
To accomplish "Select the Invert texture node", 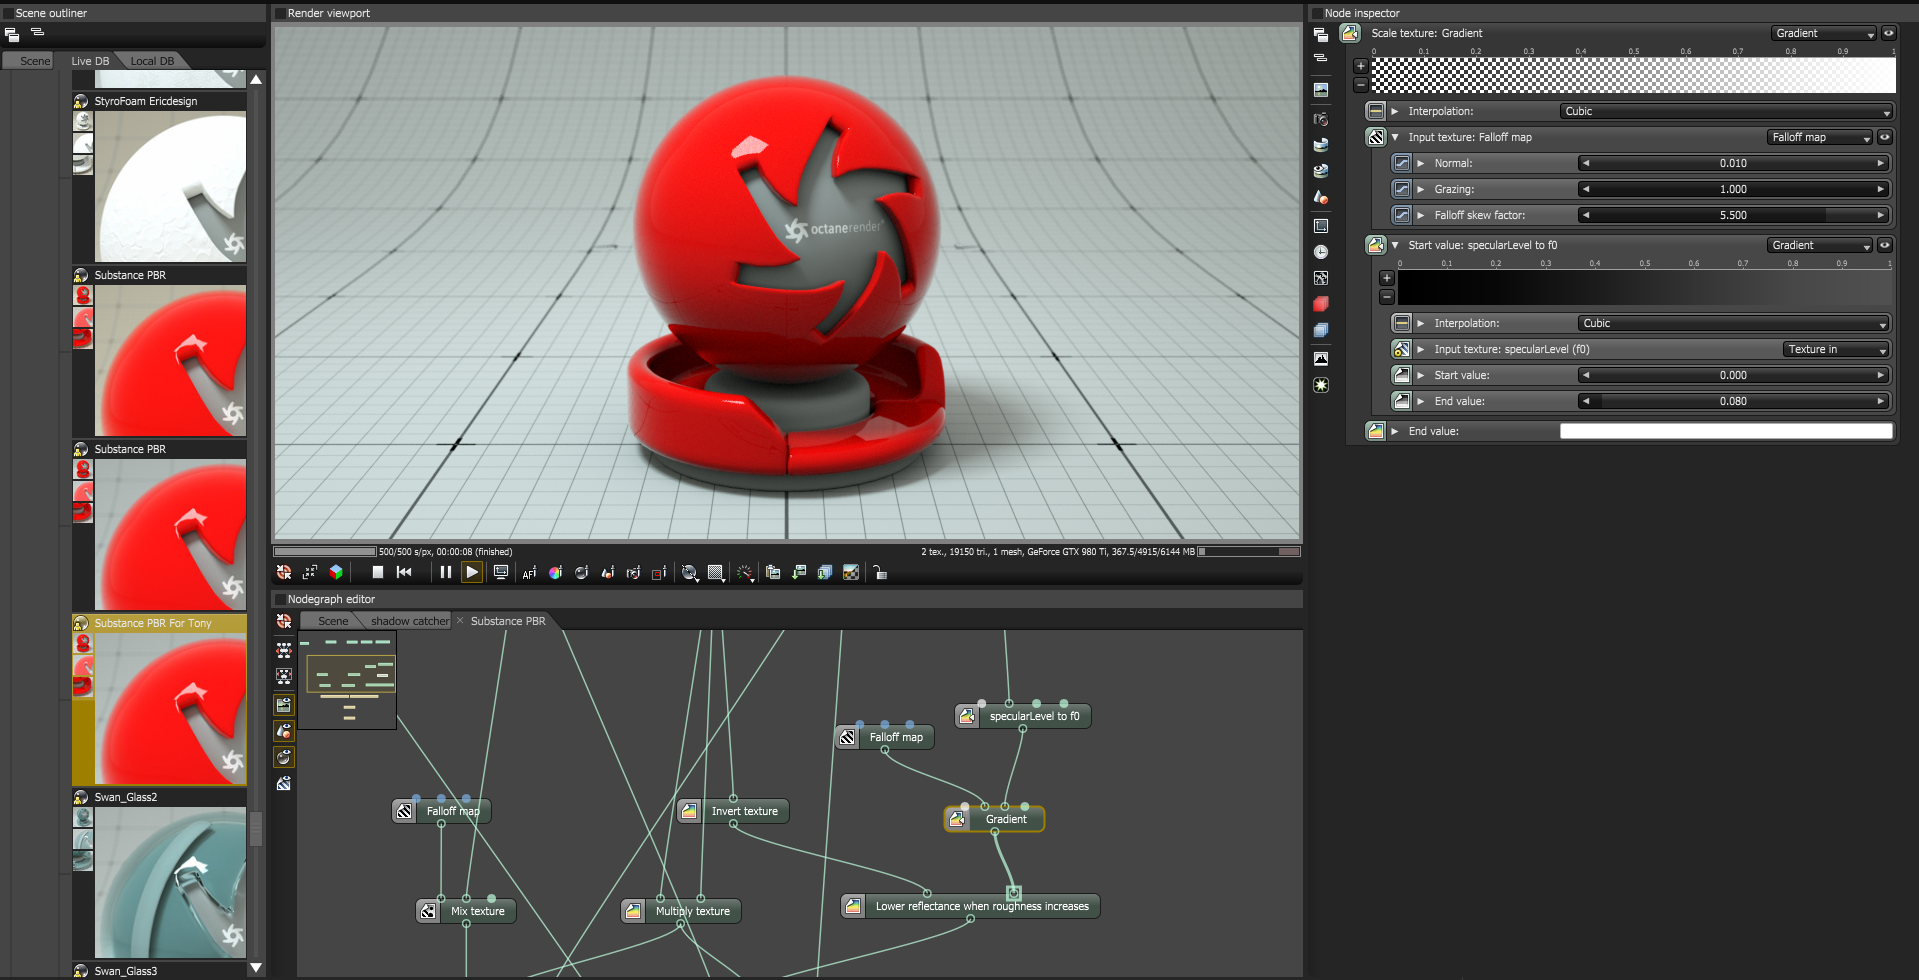I will coord(733,811).
